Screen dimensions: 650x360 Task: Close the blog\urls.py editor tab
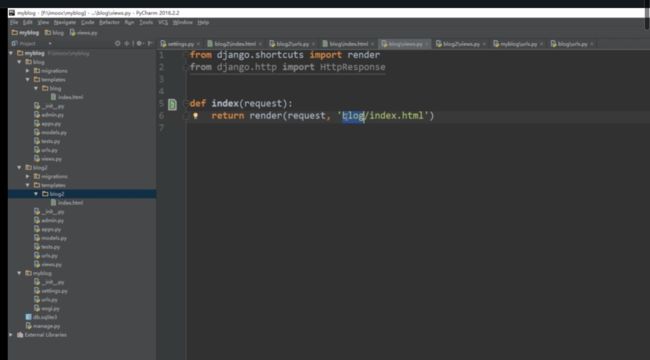[x=592, y=44]
